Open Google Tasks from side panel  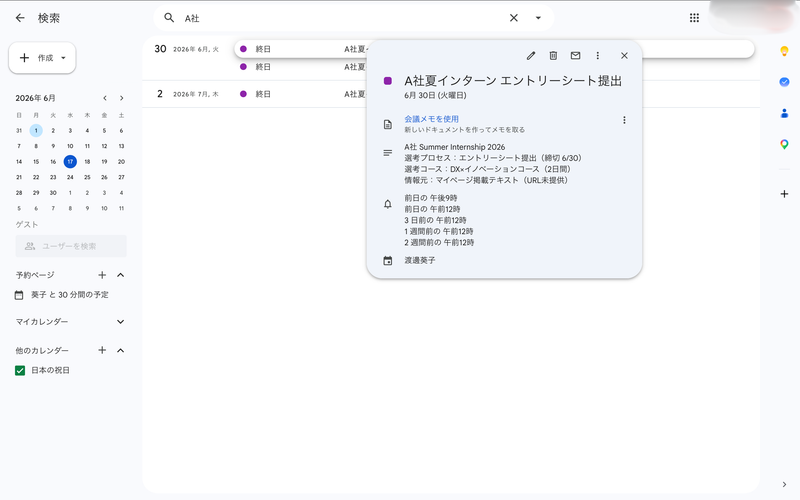point(784,82)
